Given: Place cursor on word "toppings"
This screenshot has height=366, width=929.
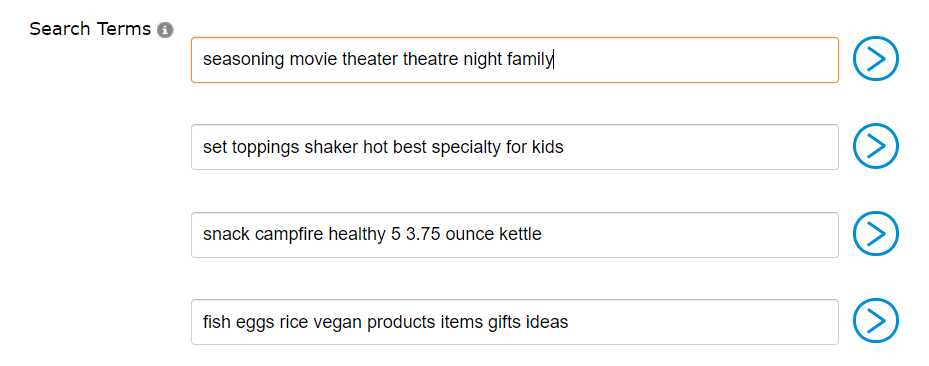Looking at the screenshot, I should [x=266, y=147].
